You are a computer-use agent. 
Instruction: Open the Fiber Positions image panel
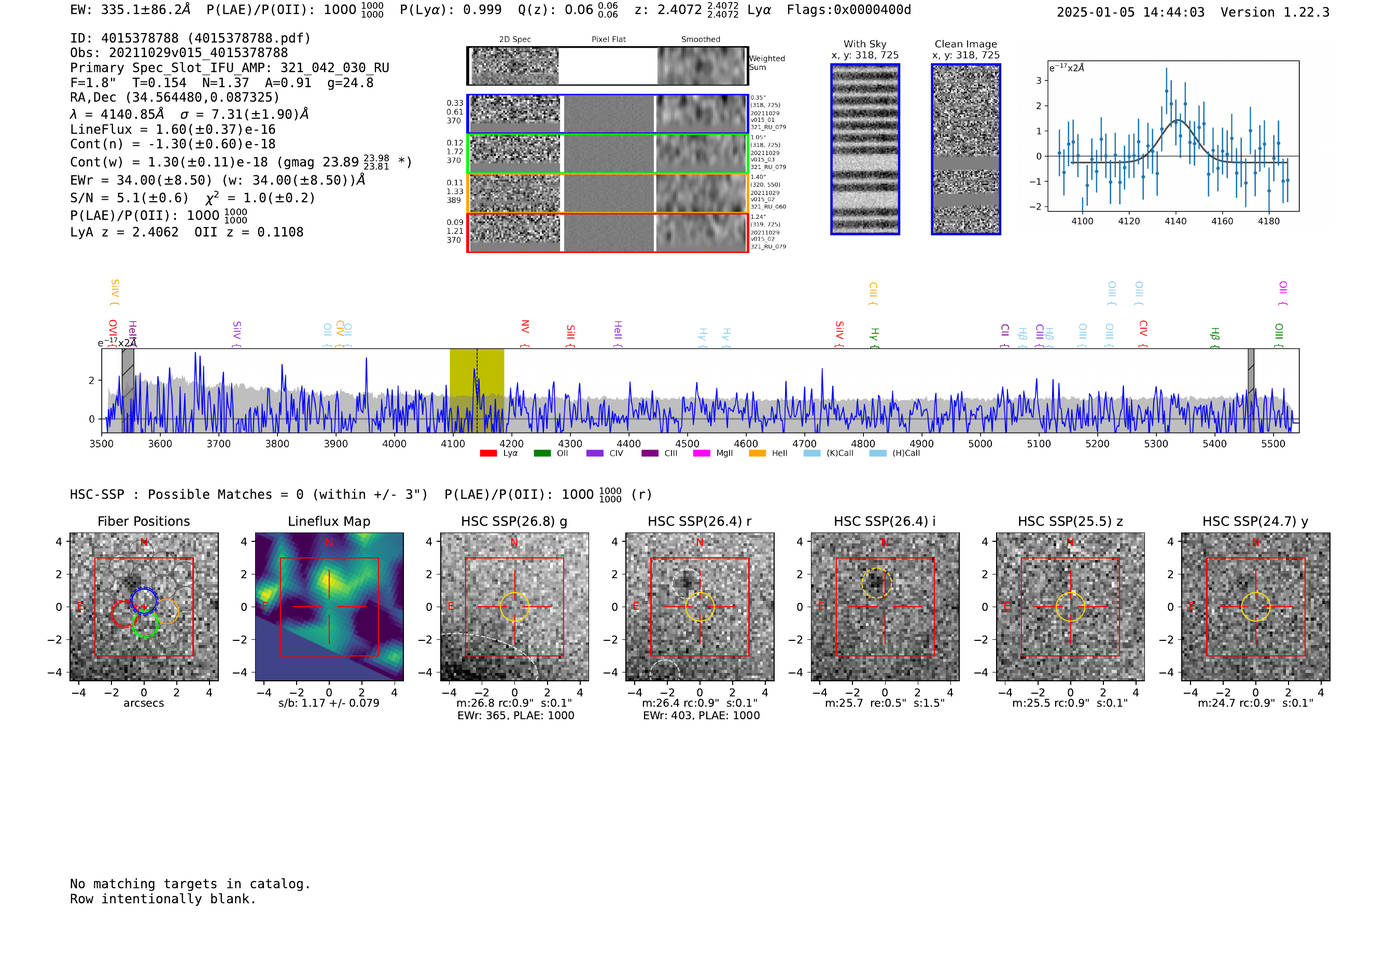[x=144, y=607]
